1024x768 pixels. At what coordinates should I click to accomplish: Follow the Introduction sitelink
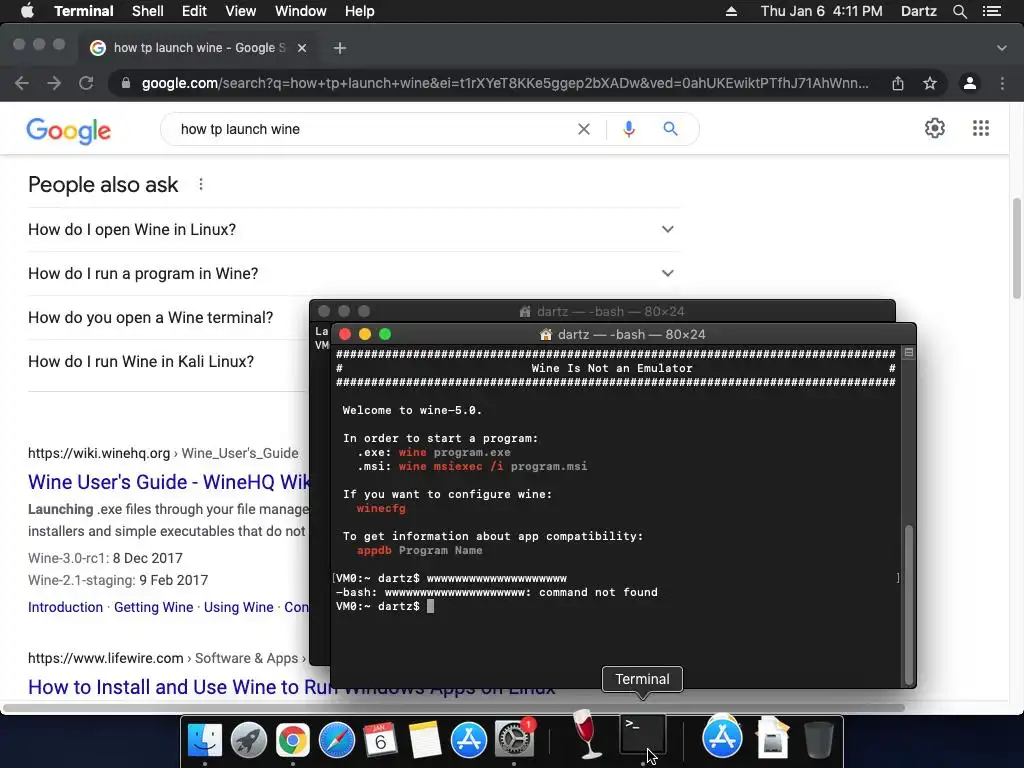coord(65,607)
